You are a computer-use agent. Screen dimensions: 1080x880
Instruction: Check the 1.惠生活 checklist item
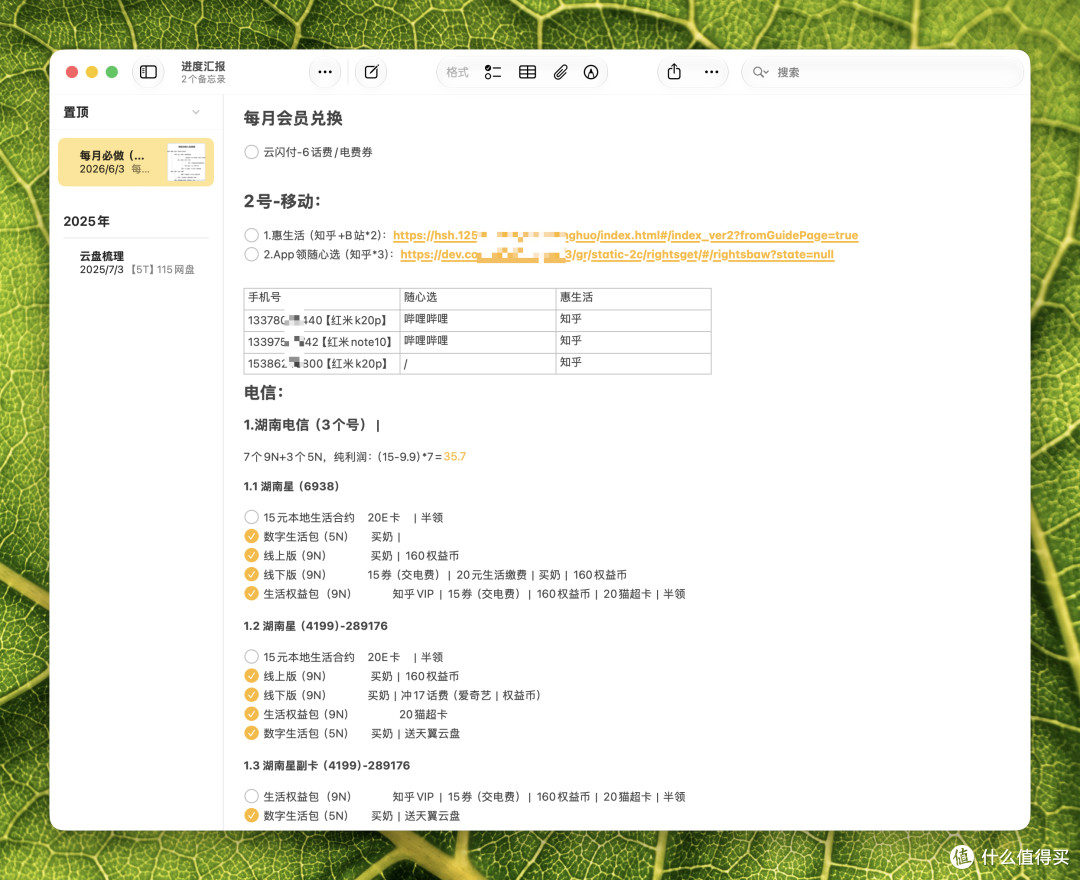251,235
